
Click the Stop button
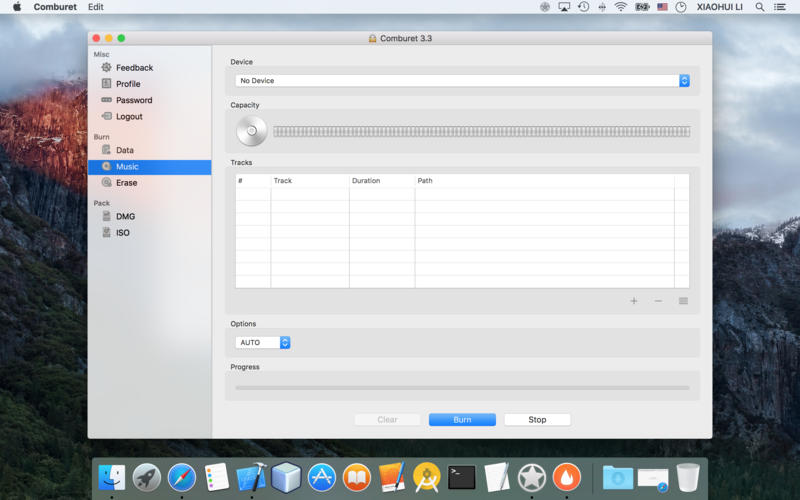[537, 419]
